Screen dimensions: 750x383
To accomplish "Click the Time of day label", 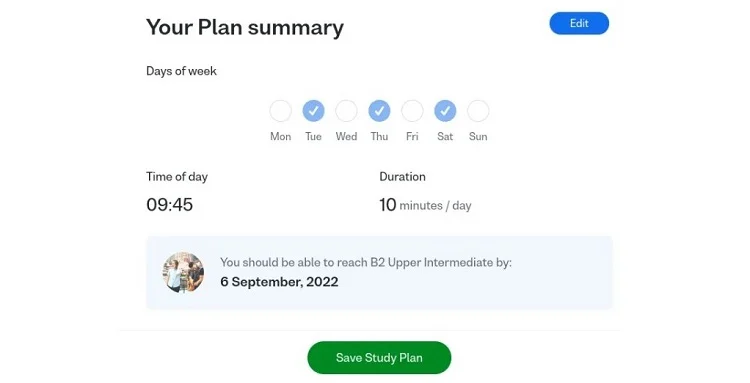I will [177, 177].
